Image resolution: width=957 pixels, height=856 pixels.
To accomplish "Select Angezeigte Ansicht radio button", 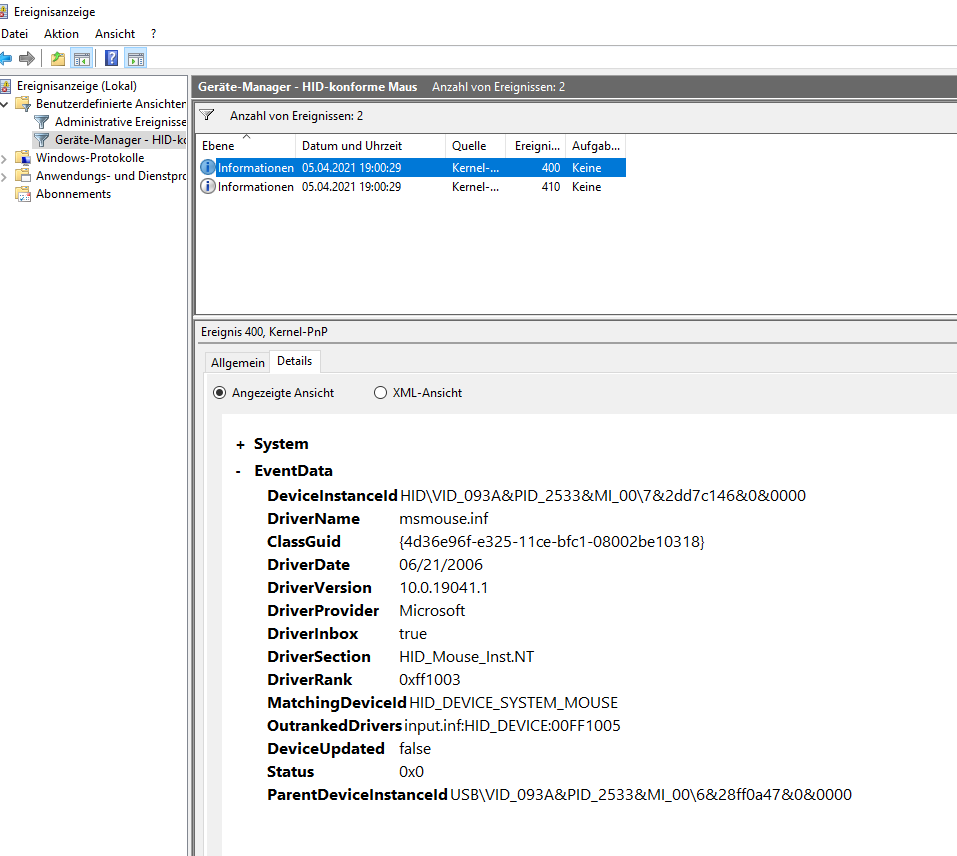I will 219,392.
